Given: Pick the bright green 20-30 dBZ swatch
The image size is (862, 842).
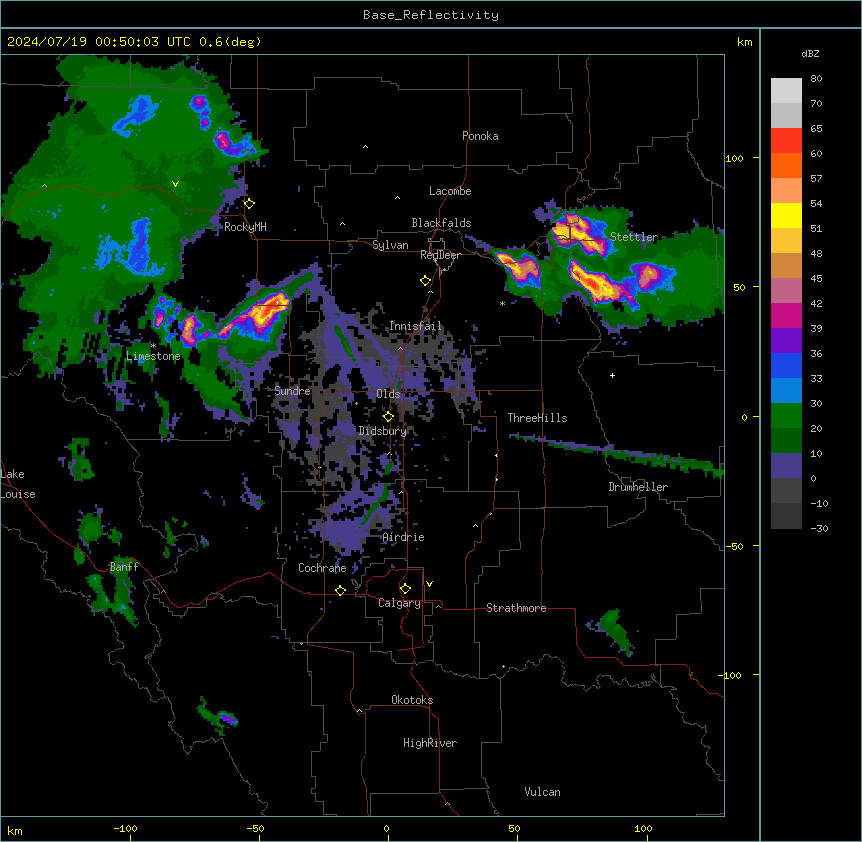Looking at the screenshot, I should pyautogui.click(x=786, y=416).
